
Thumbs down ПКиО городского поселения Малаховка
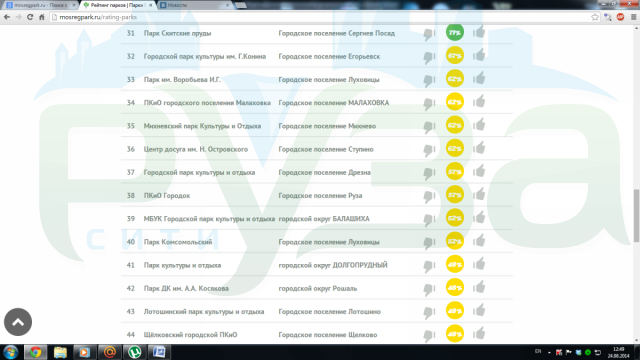429,104
